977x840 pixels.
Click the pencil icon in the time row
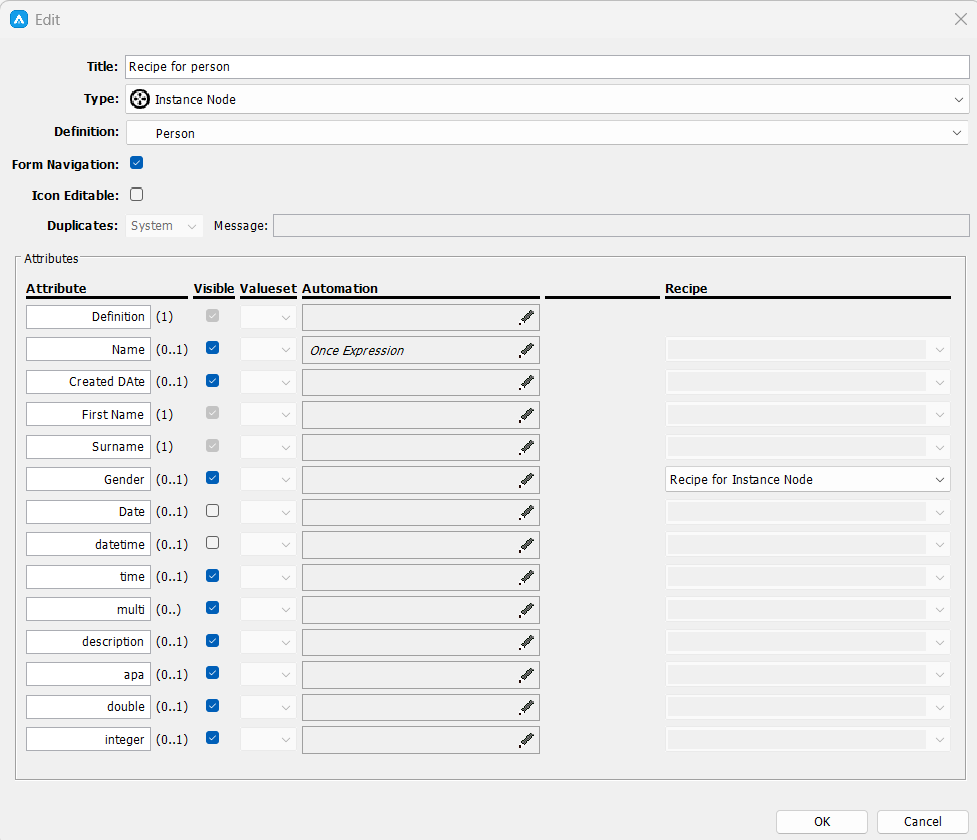pyautogui.click(x=526, y=577)
